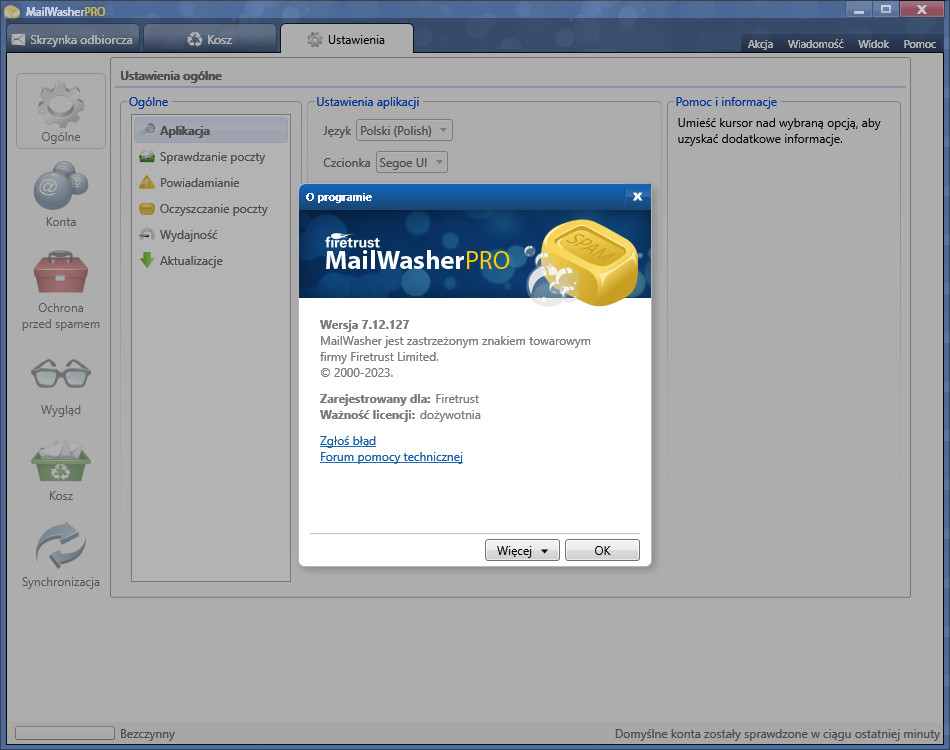Open Forum pomocy technicznej link
The width and height of the screenshot is (950, 750).
pos(391,457)
